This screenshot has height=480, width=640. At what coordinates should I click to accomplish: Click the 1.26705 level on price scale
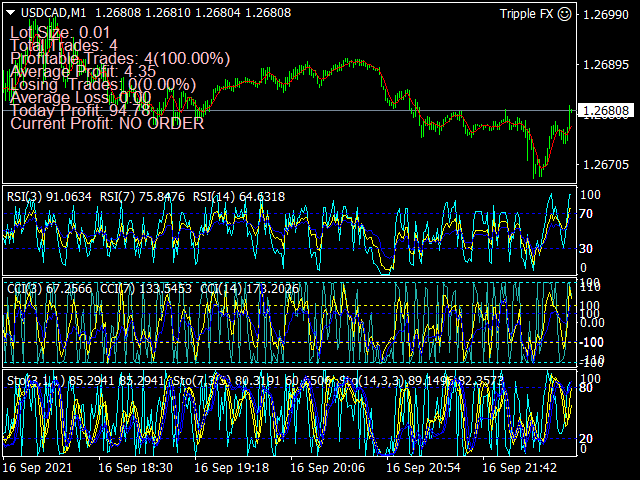[x=606, y=164]
